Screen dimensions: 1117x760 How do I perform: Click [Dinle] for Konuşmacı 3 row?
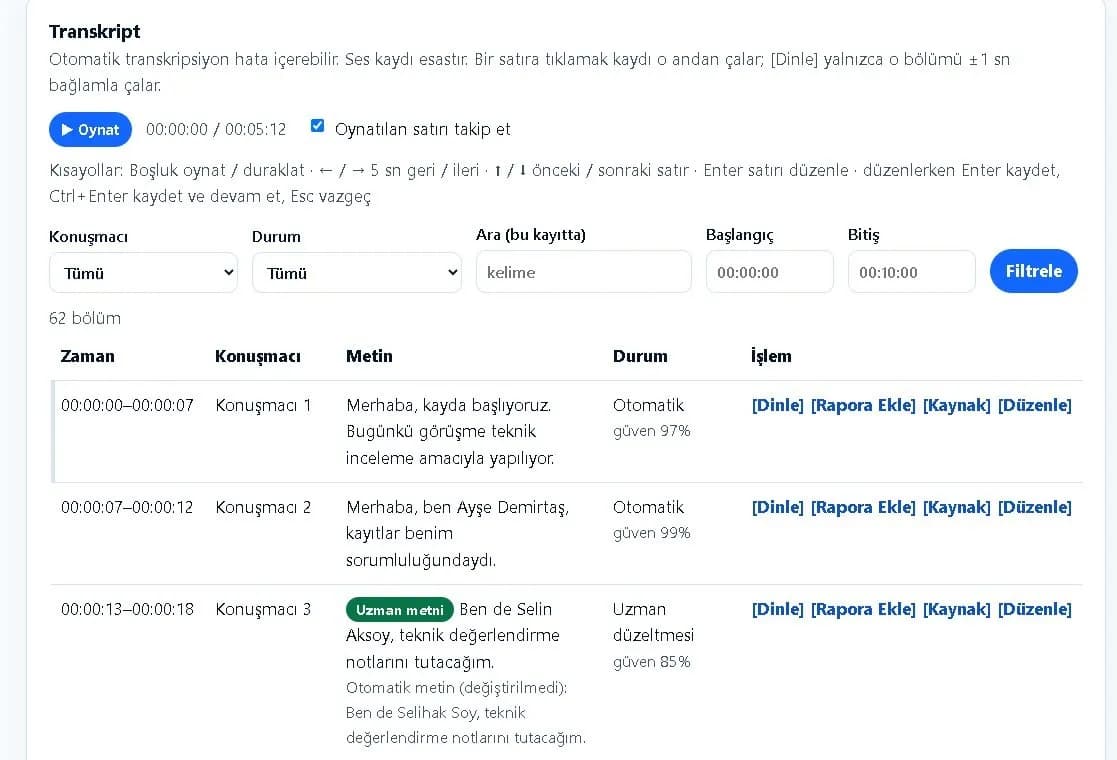coord(777,609)
